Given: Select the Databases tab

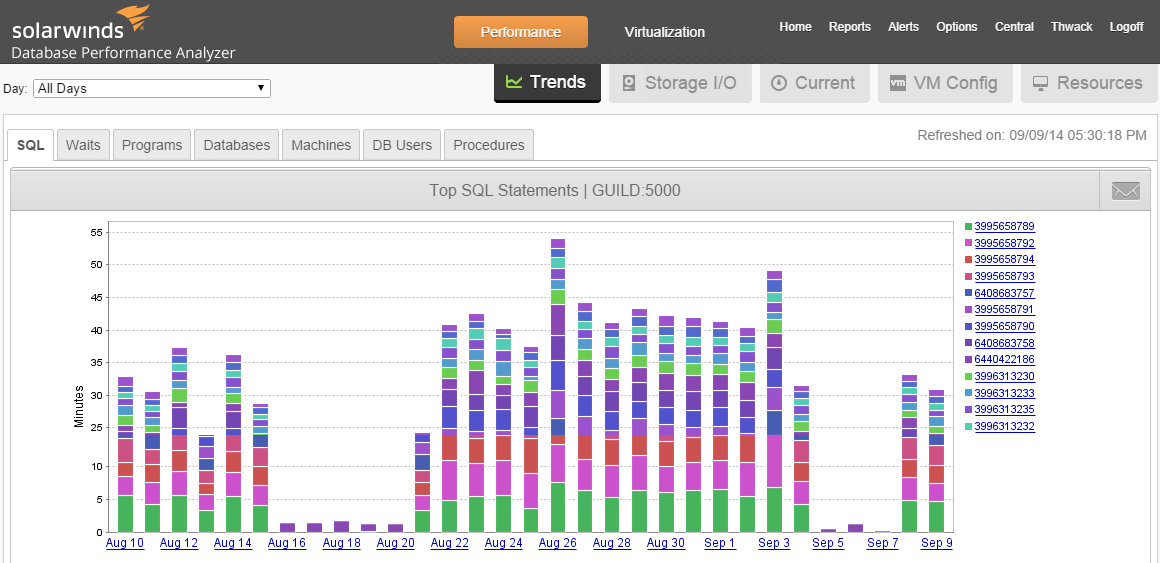Looking at the screenshot, I should click(x=237, y=145).
